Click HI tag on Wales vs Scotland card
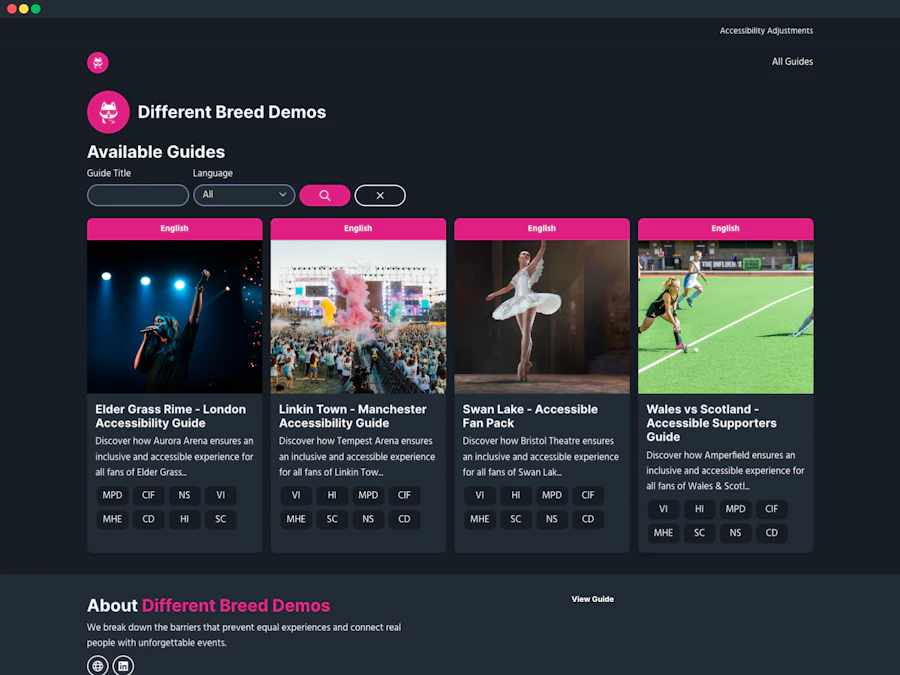The height and width of the screenshot is (675, 900). 700,509
